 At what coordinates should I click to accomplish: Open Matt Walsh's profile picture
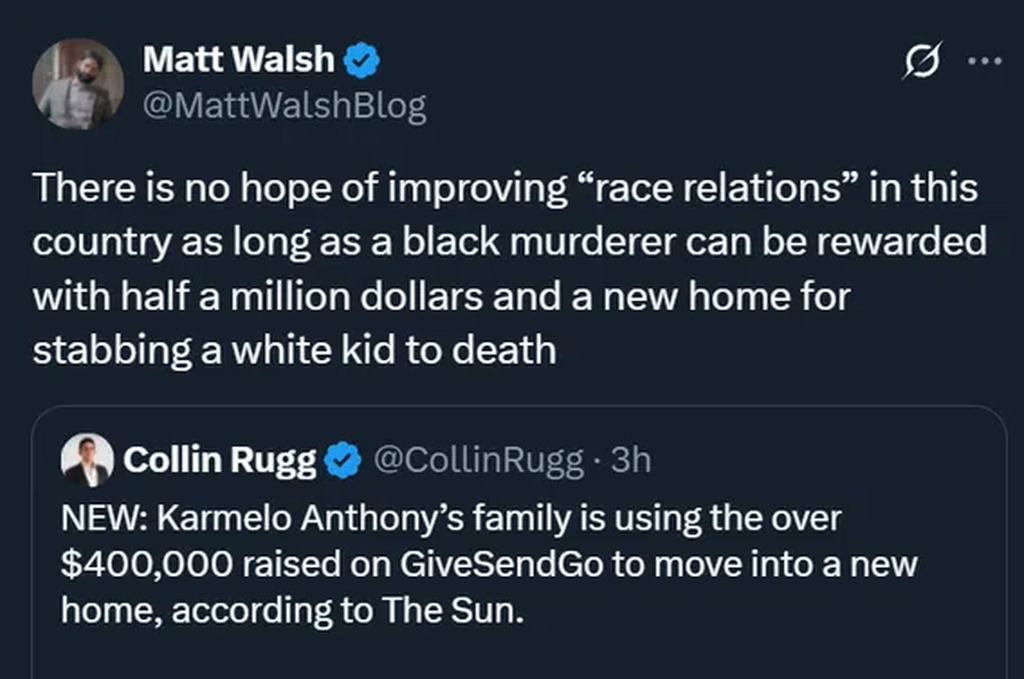pos(78,84)
